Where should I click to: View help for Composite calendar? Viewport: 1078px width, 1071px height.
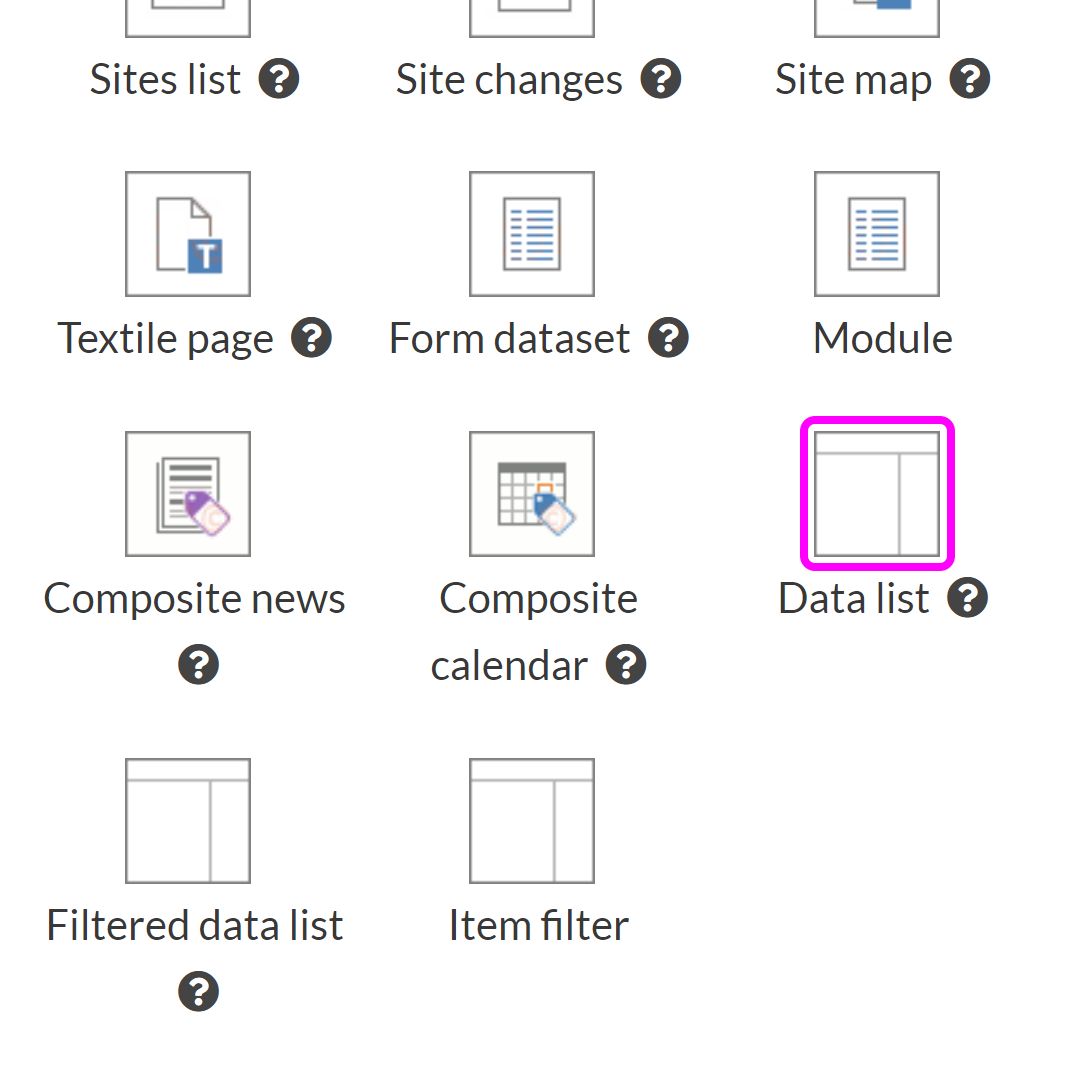[x=626, y=665]
